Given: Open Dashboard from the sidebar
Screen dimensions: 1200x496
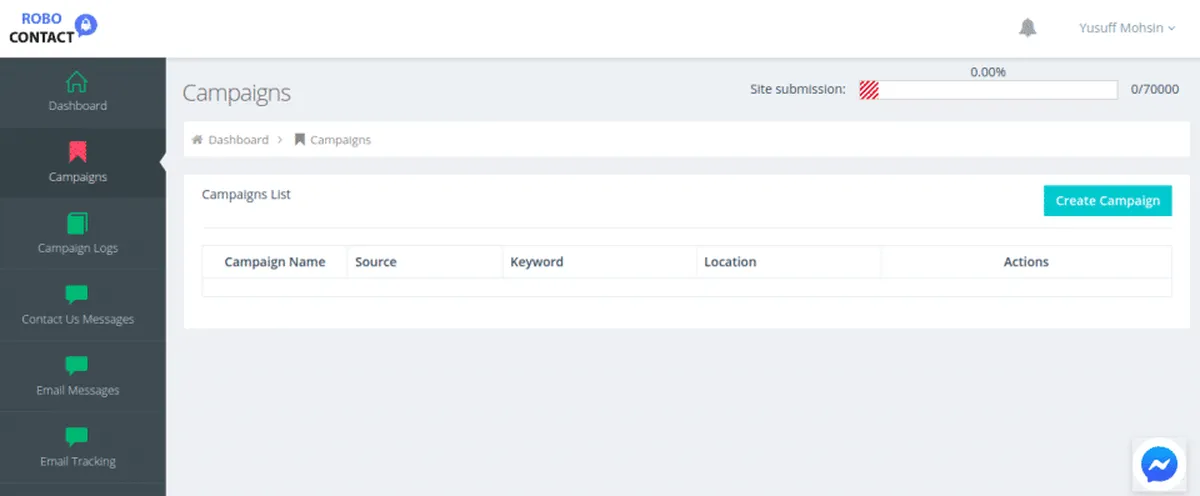Looking at the screenshot, I should [78, 106].
